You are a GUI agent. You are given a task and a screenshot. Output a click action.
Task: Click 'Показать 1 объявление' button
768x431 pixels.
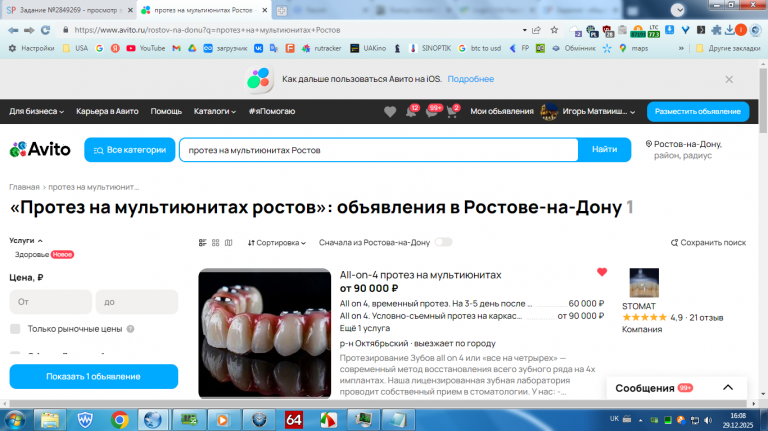coord(94,377)
